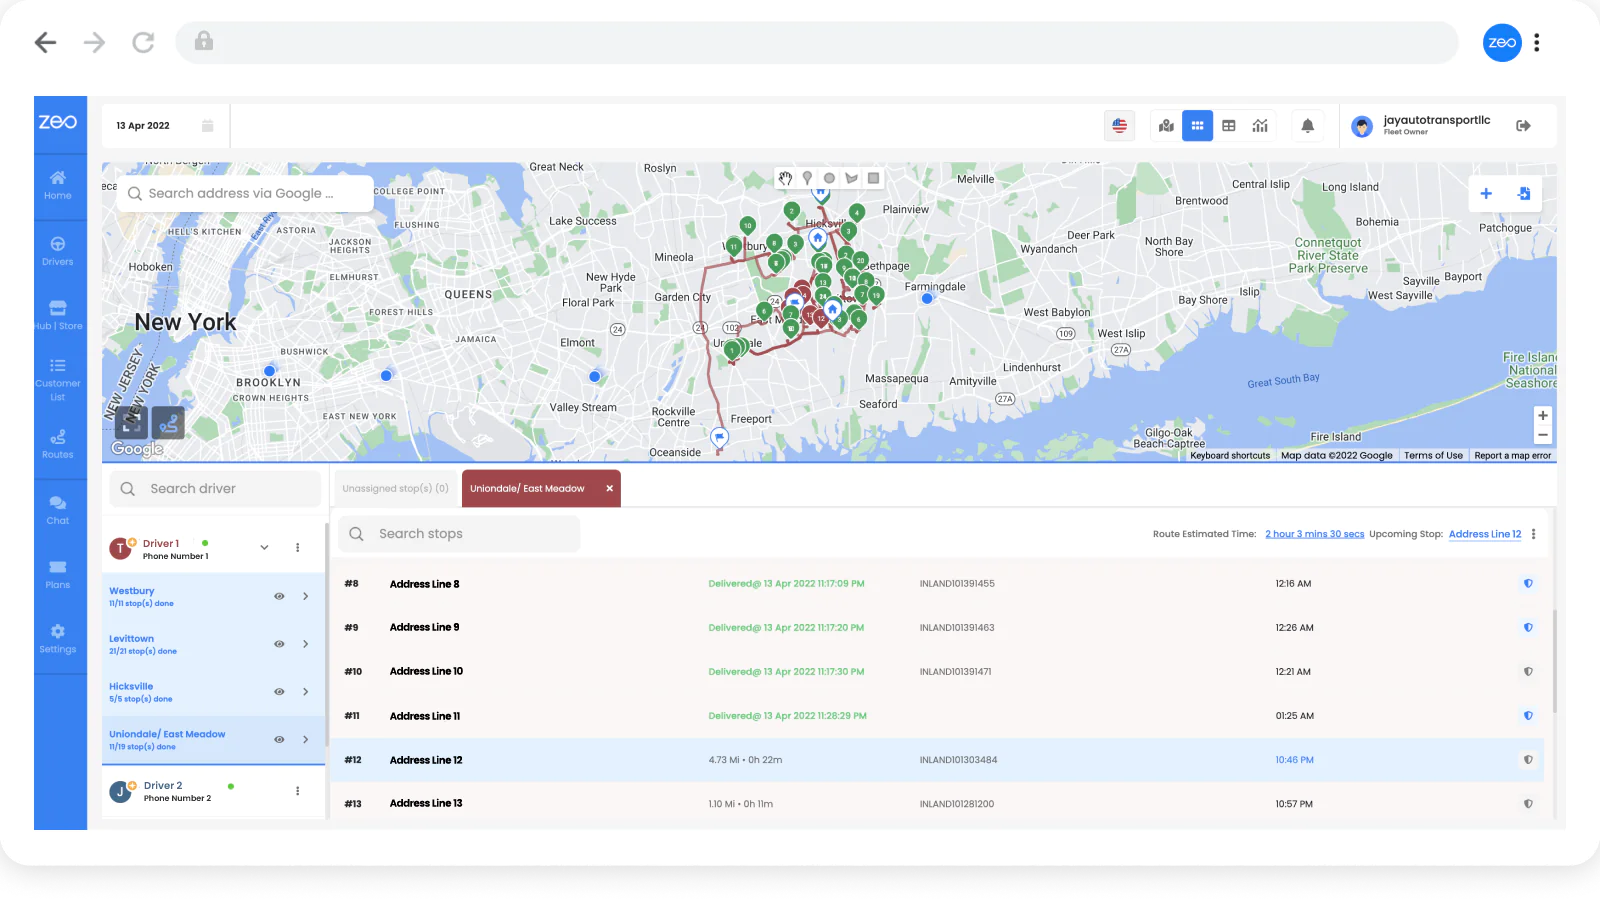
Task: Click route time 2 hour 3 mins link
Action: (1315, 534)
